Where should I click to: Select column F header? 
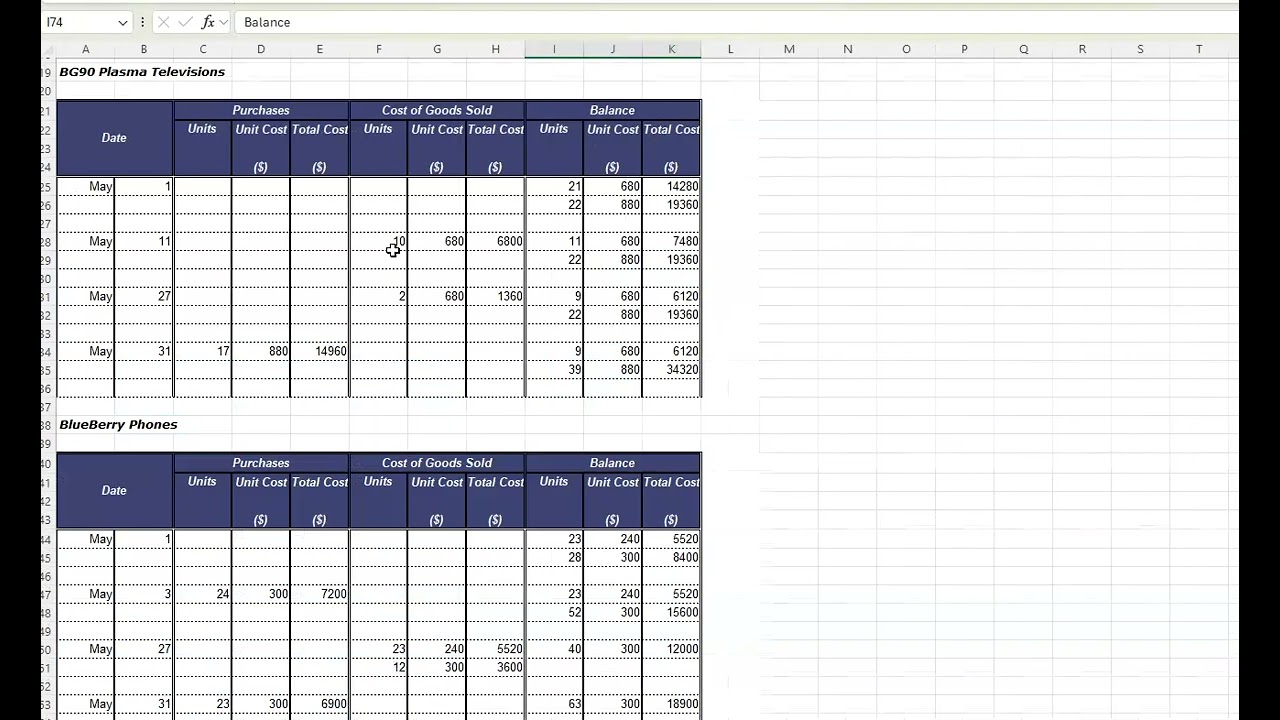click(x=378, y=49)
